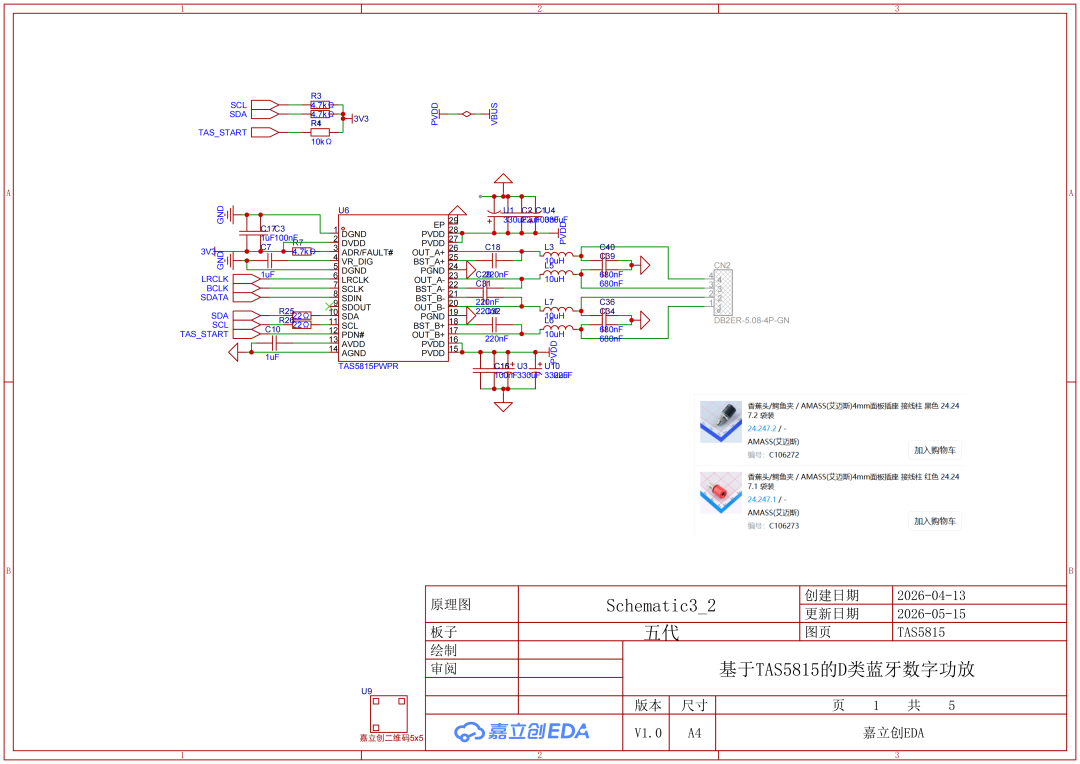The height and width of the screenshot is (764, 1080).
Task: Select resistor R4 10kΩ symbol
Action: pos(320,132)
